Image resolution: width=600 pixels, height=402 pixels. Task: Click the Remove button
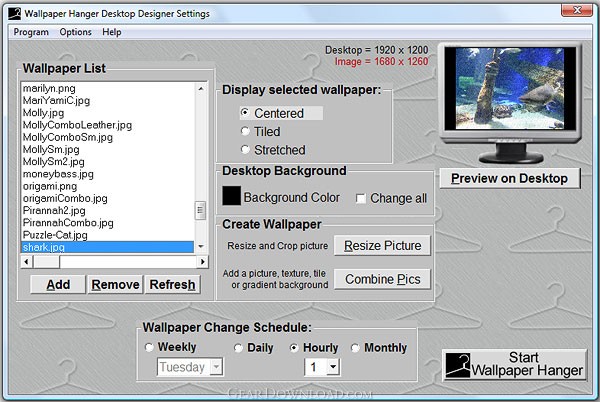[115, 285]
